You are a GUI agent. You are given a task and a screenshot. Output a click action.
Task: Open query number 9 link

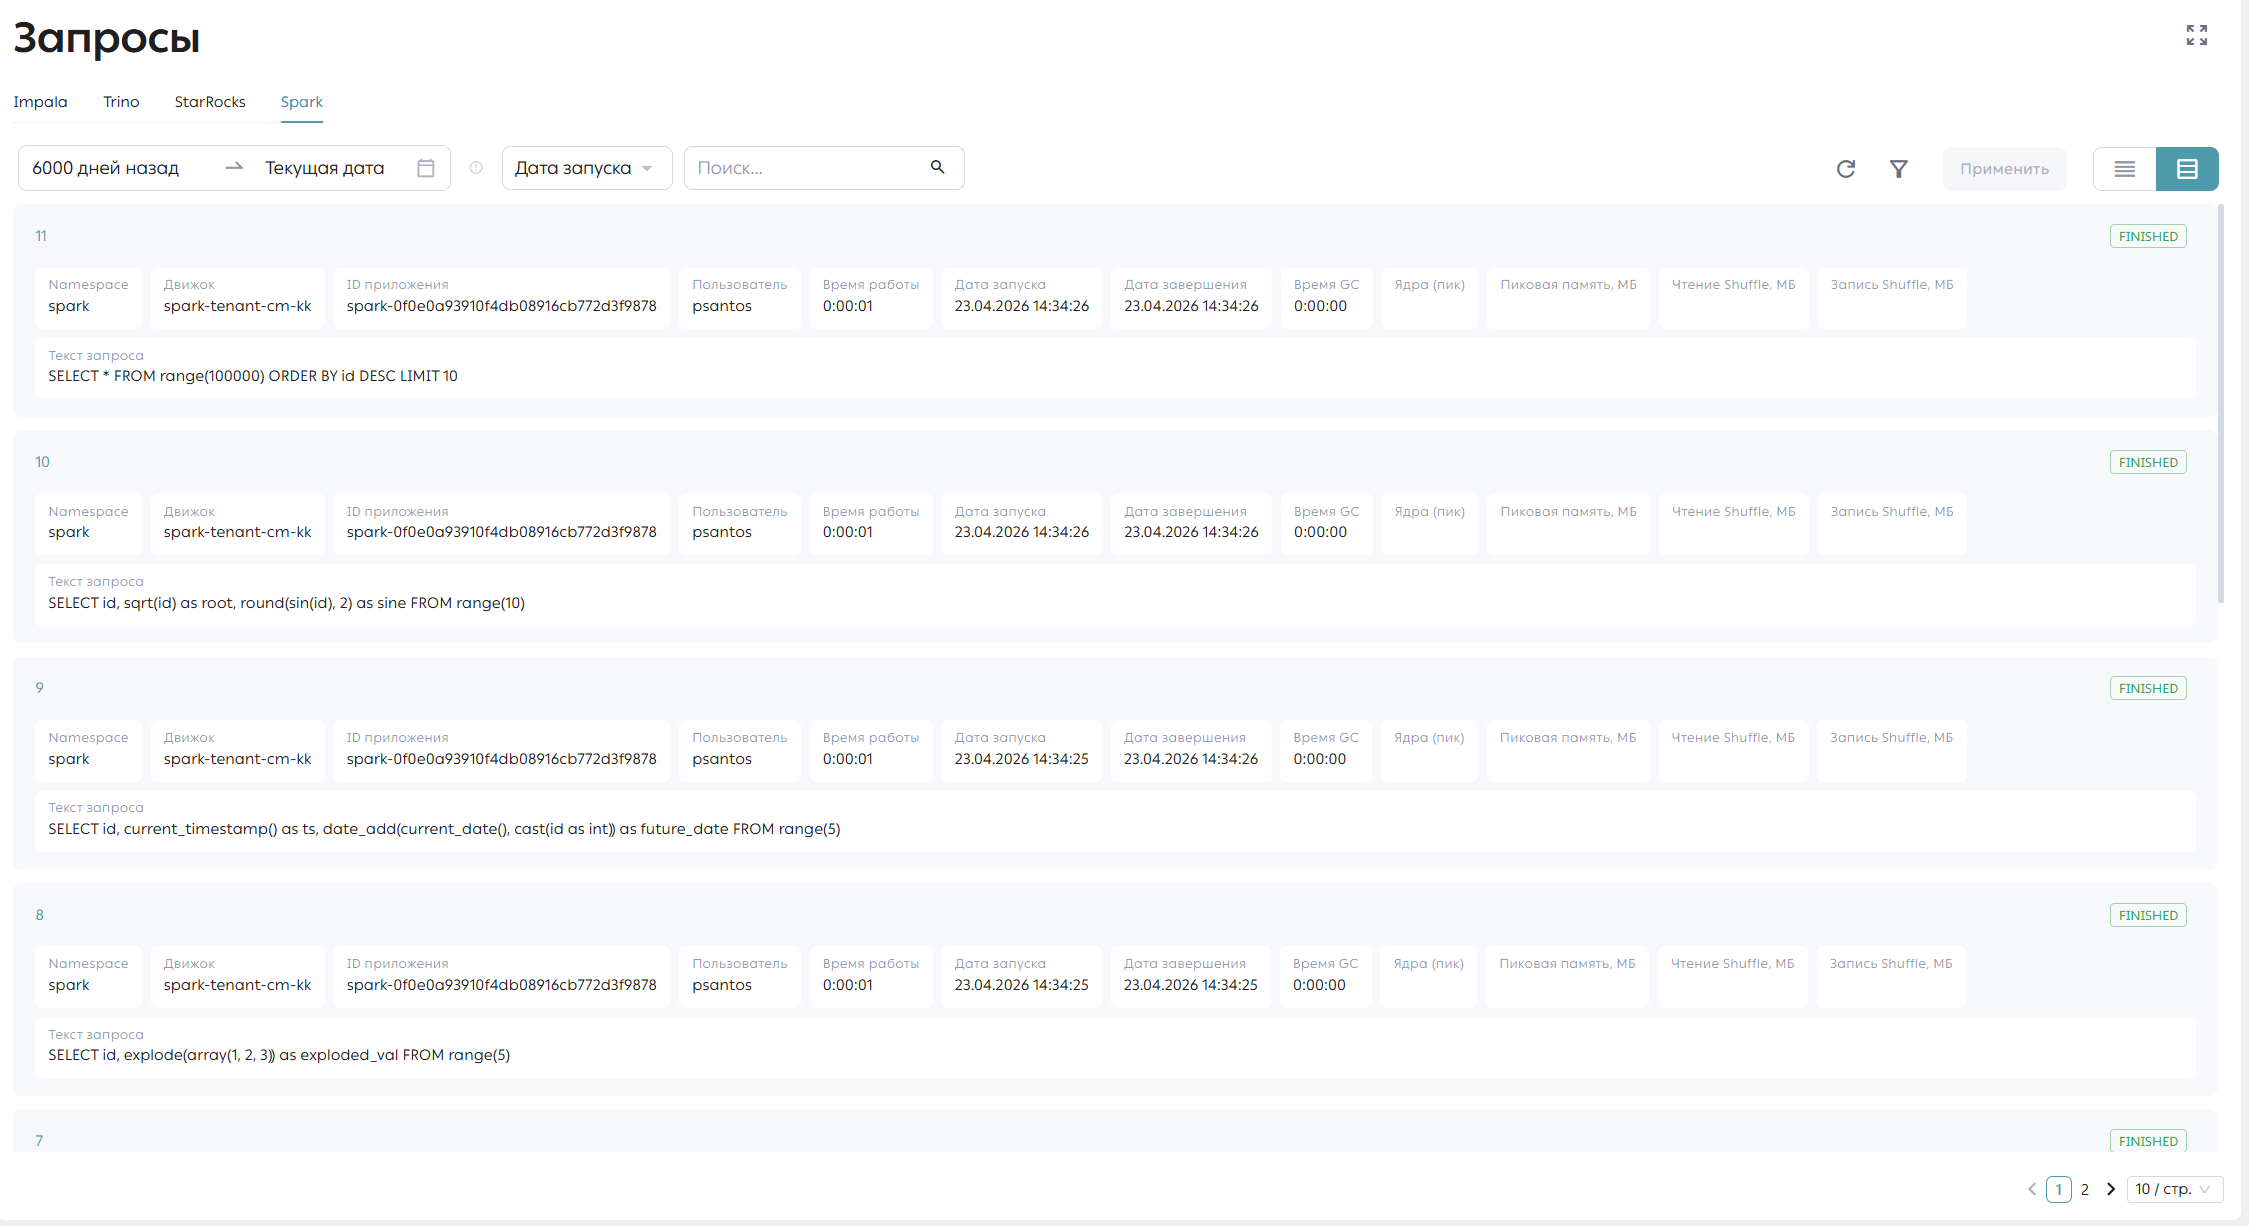(x=39, y=688)
